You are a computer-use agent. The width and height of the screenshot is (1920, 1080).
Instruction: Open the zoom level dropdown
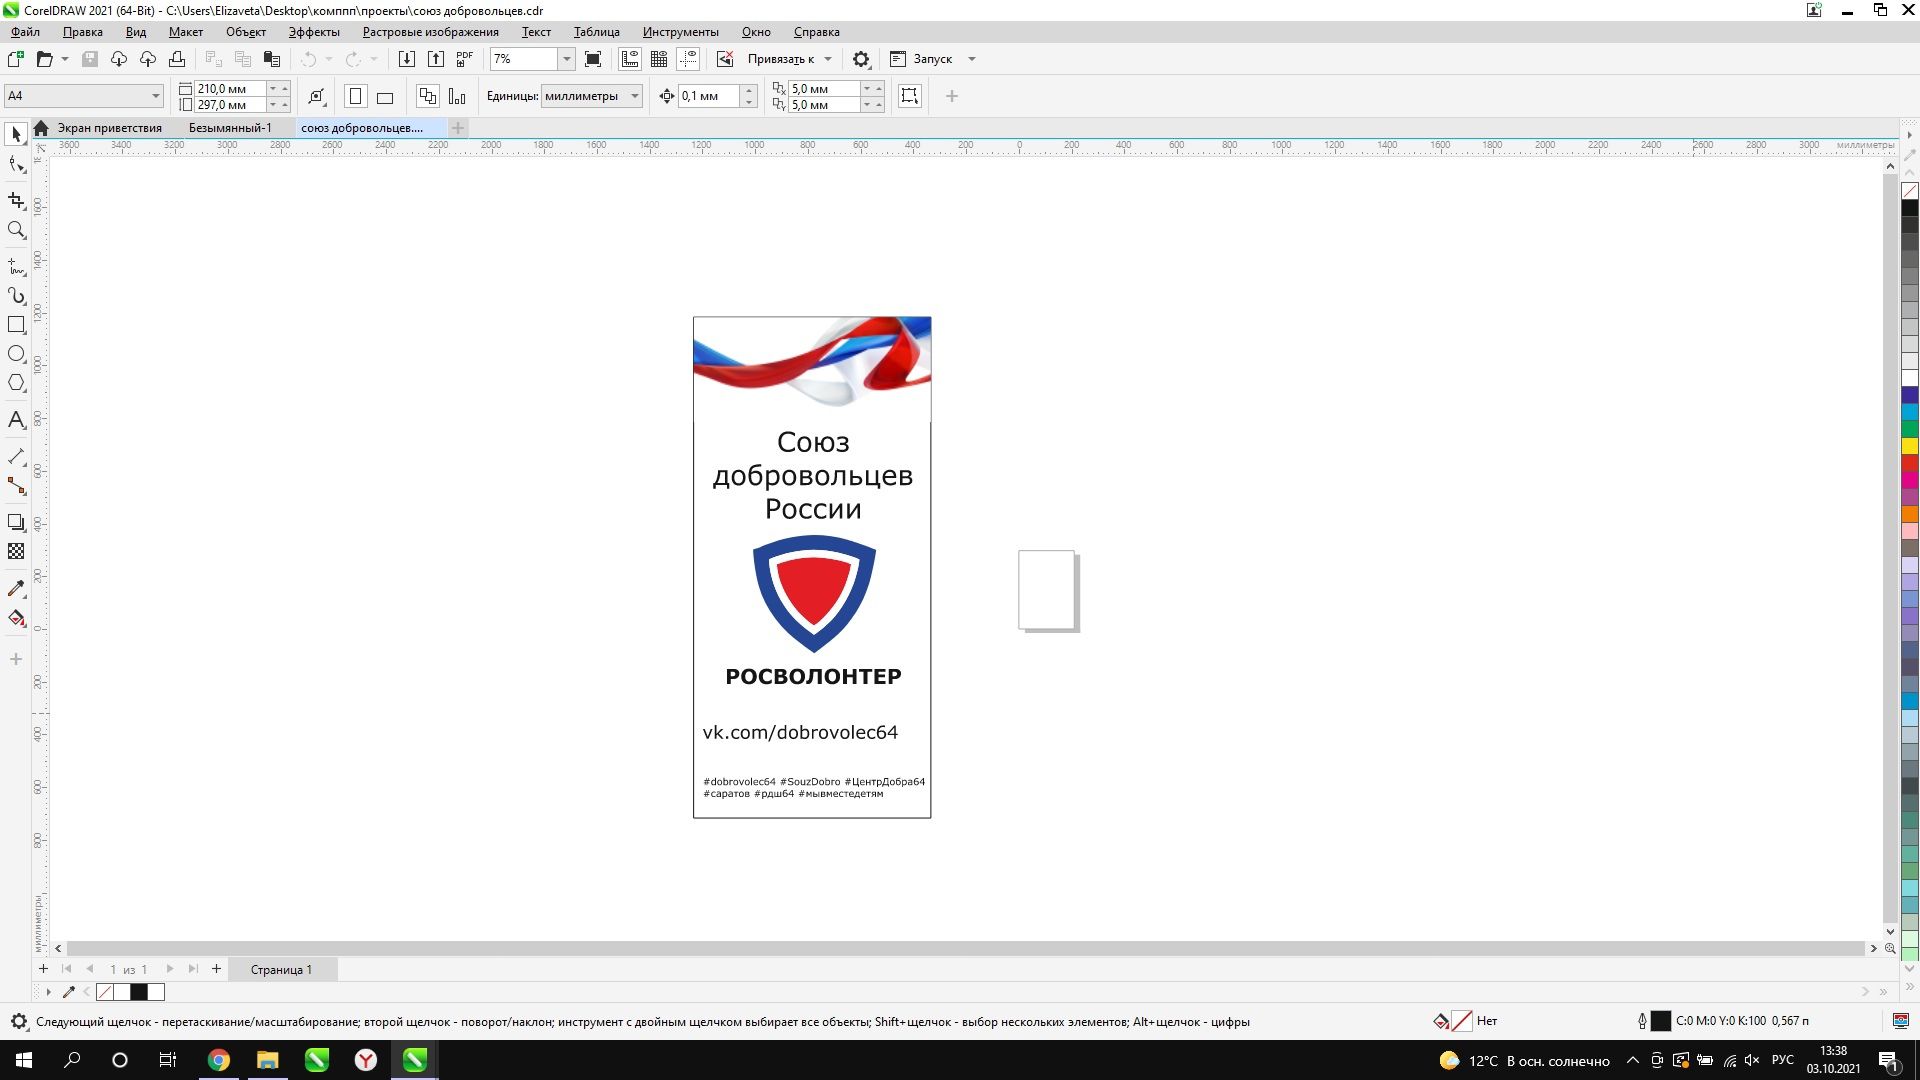point(566,59)
